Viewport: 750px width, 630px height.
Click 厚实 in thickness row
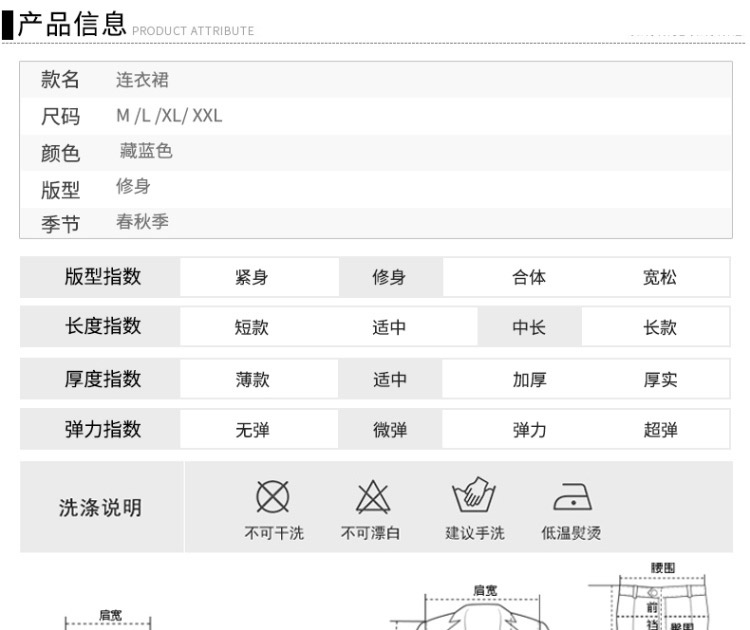point(661,380)
